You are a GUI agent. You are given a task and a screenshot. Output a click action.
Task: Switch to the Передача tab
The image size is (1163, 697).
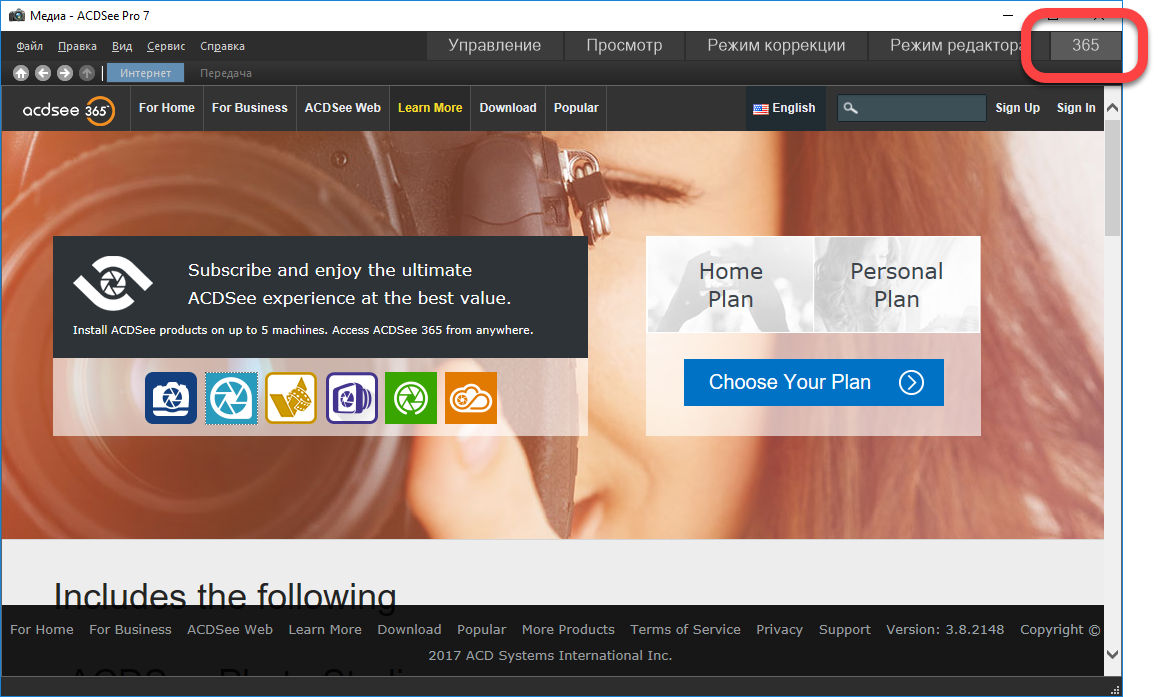point(226,73)
